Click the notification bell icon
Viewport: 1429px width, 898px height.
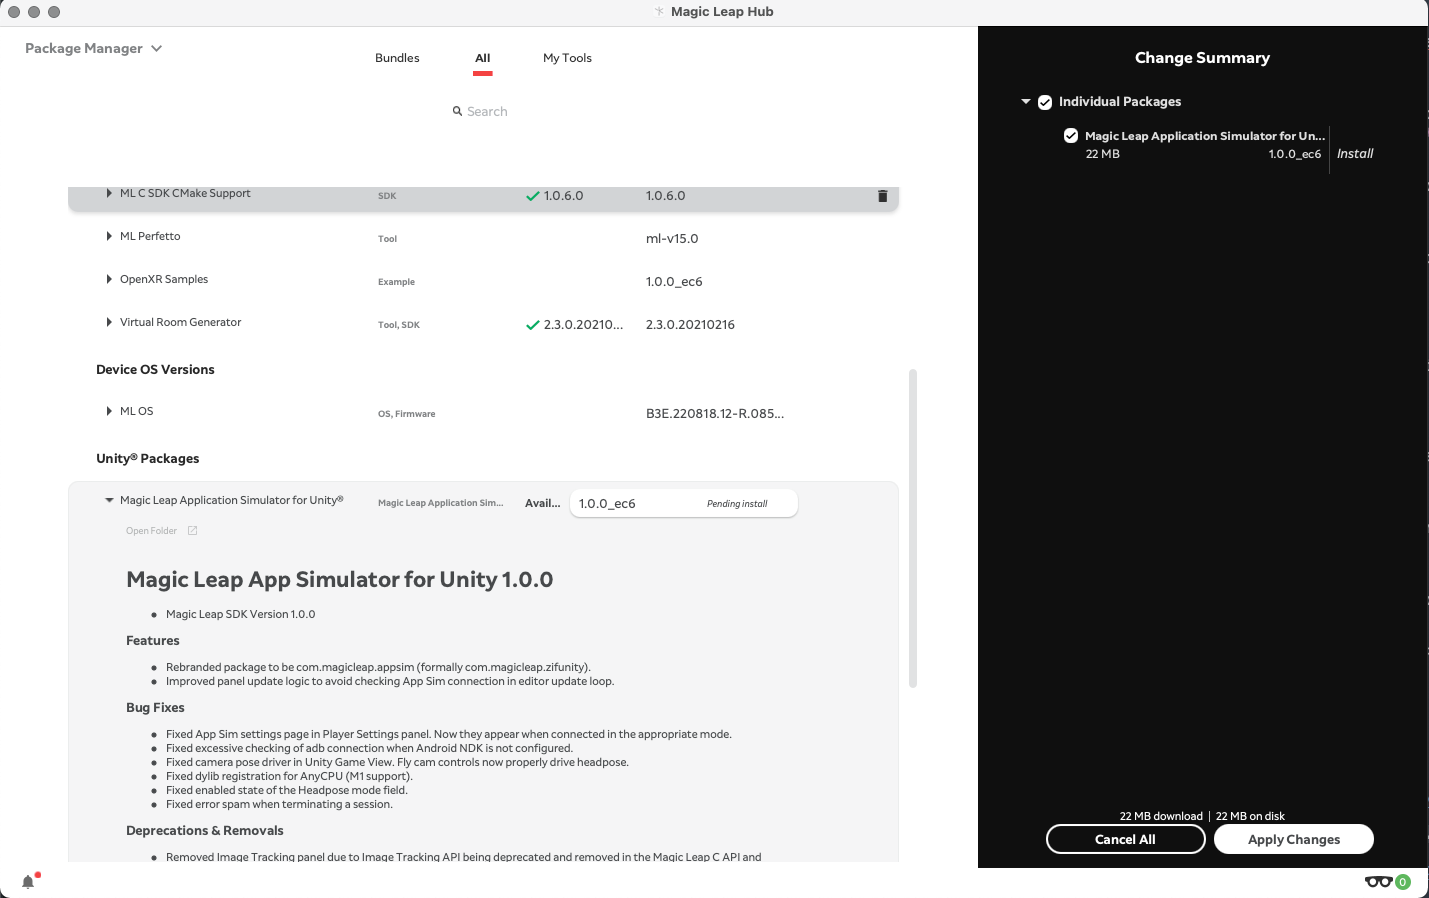tap(28, 881)
